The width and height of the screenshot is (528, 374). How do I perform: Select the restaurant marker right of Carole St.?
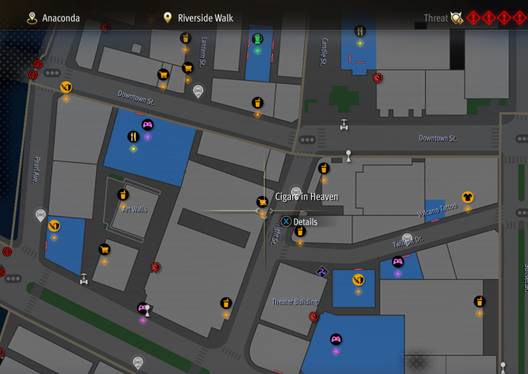coord(360,31)
